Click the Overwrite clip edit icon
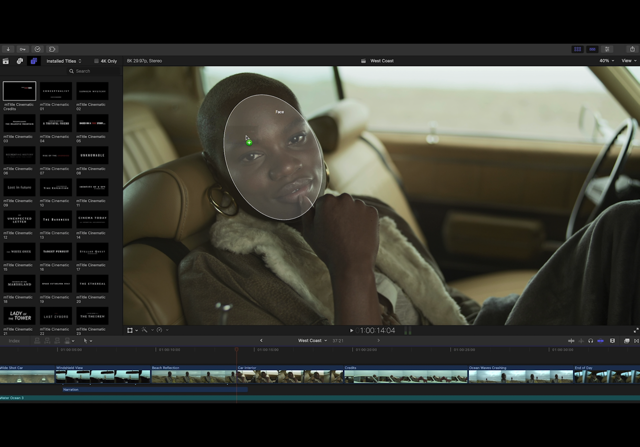This screenshot has width=640, height=447. [67, 341]
